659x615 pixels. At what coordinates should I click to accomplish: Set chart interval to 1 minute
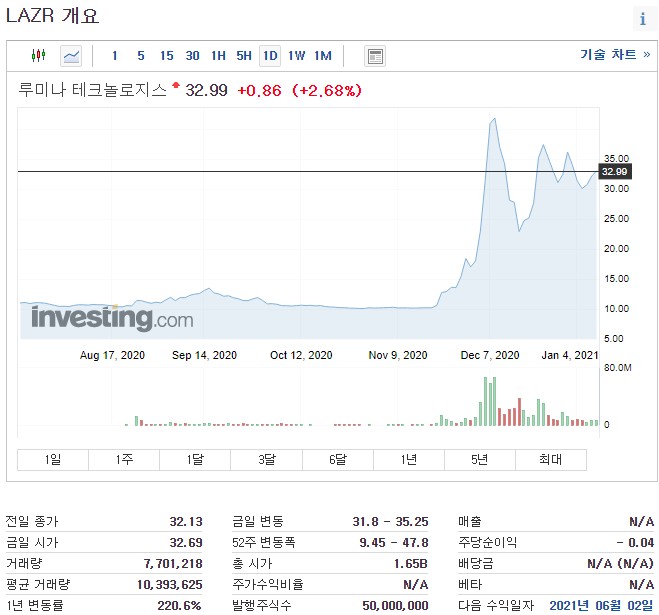(x=115, y=56)
